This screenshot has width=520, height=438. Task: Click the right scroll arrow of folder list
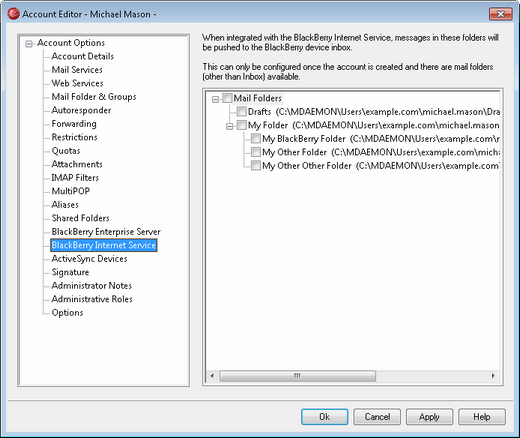(493, 376)
